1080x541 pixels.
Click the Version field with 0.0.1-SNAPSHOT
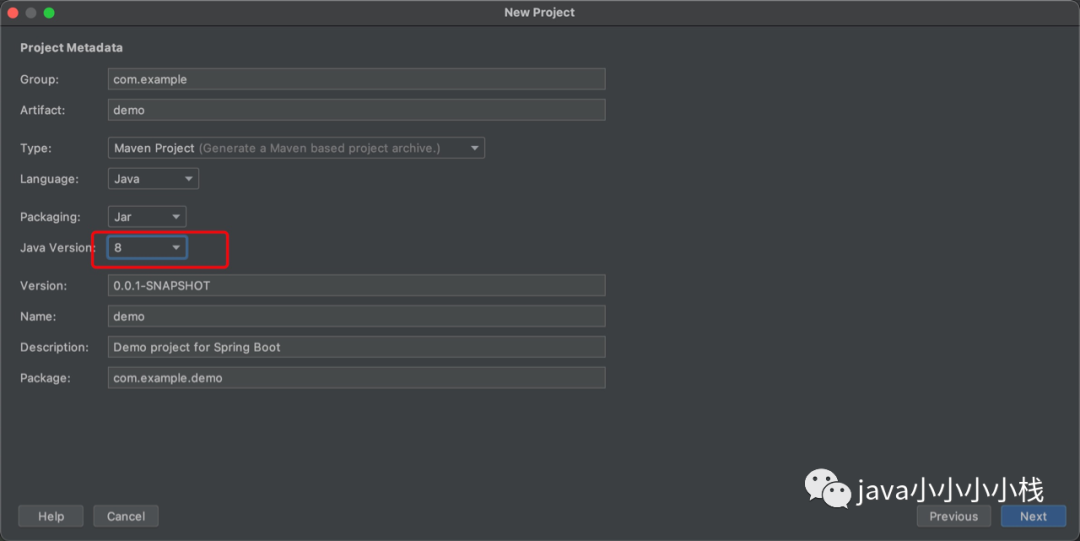point(357,285)
